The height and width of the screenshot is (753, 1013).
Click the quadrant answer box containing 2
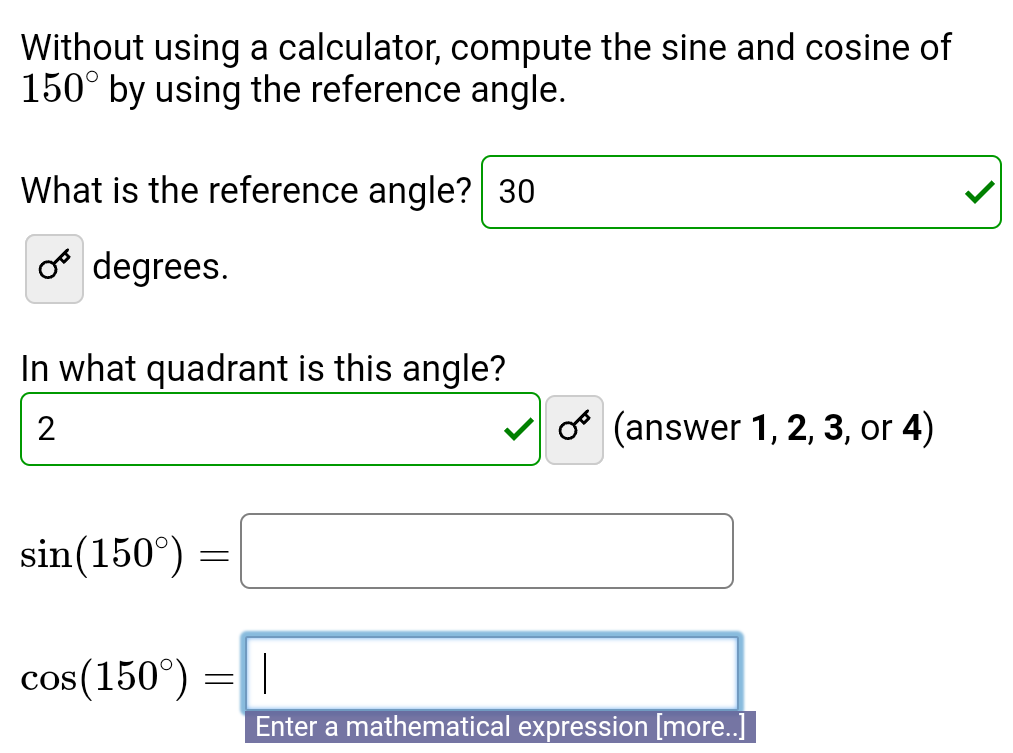pos(280,428)
